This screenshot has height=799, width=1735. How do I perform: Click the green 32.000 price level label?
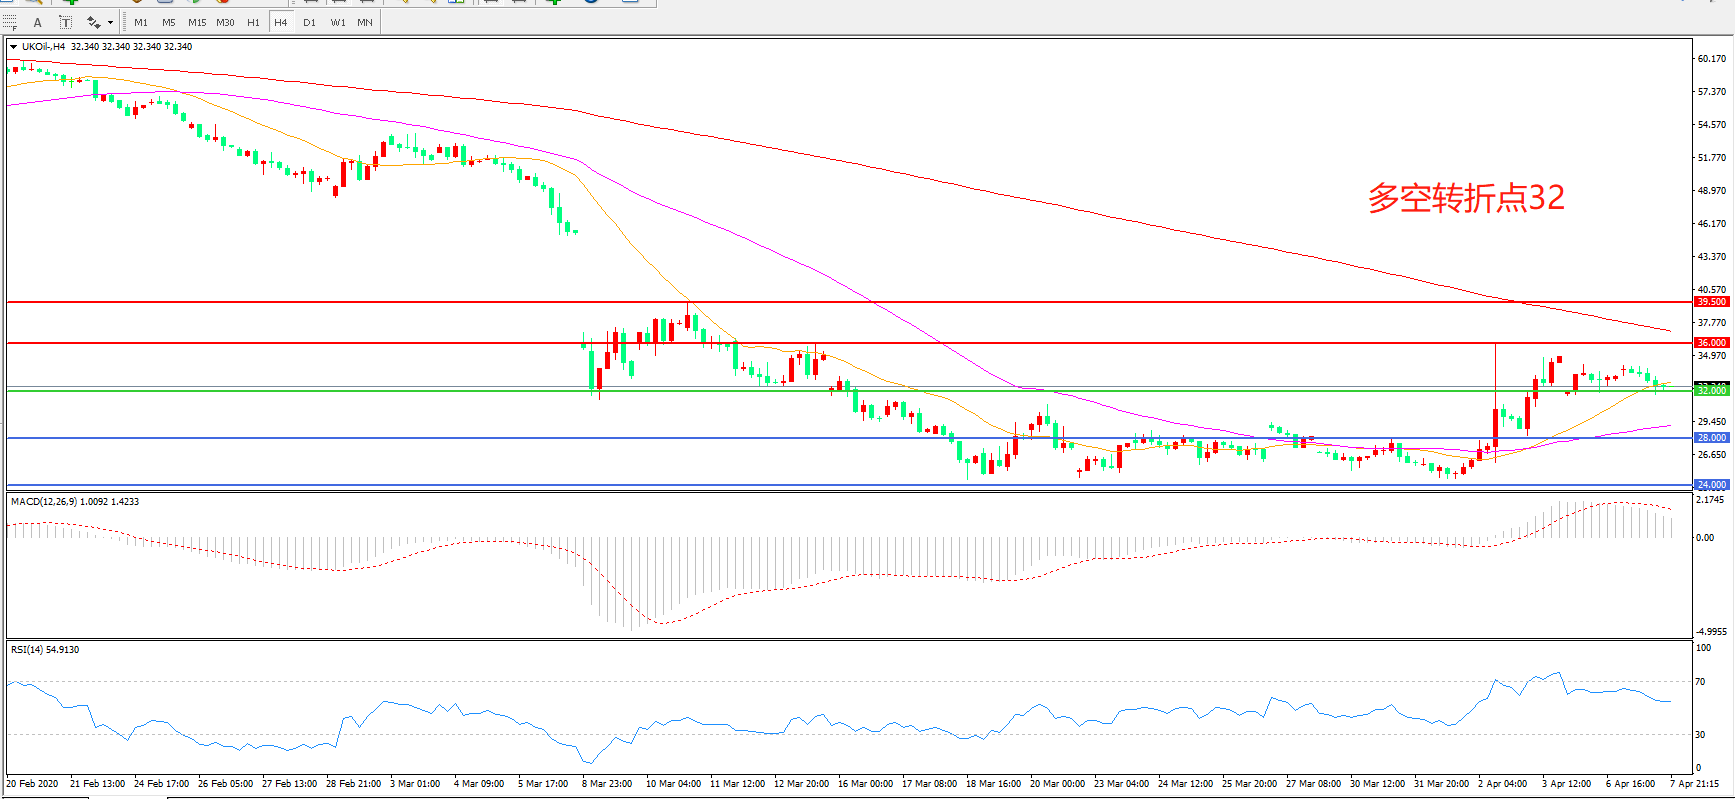tap(1711, 391)
